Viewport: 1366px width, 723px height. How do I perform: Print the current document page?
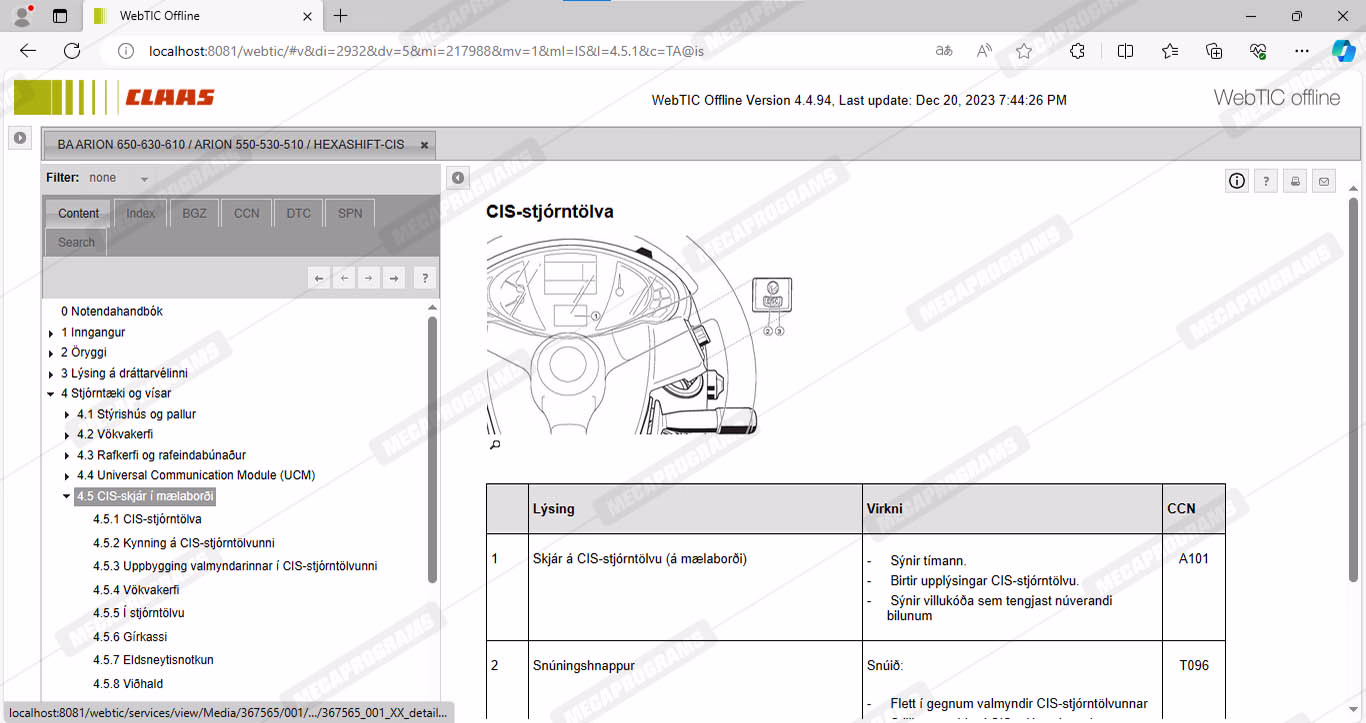click(x=1295, y=181)
